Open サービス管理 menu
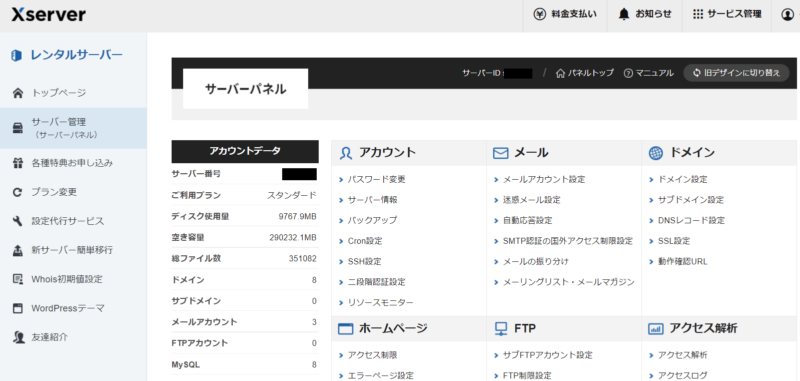This screenshot has width=800, height=381. point(727,14)
